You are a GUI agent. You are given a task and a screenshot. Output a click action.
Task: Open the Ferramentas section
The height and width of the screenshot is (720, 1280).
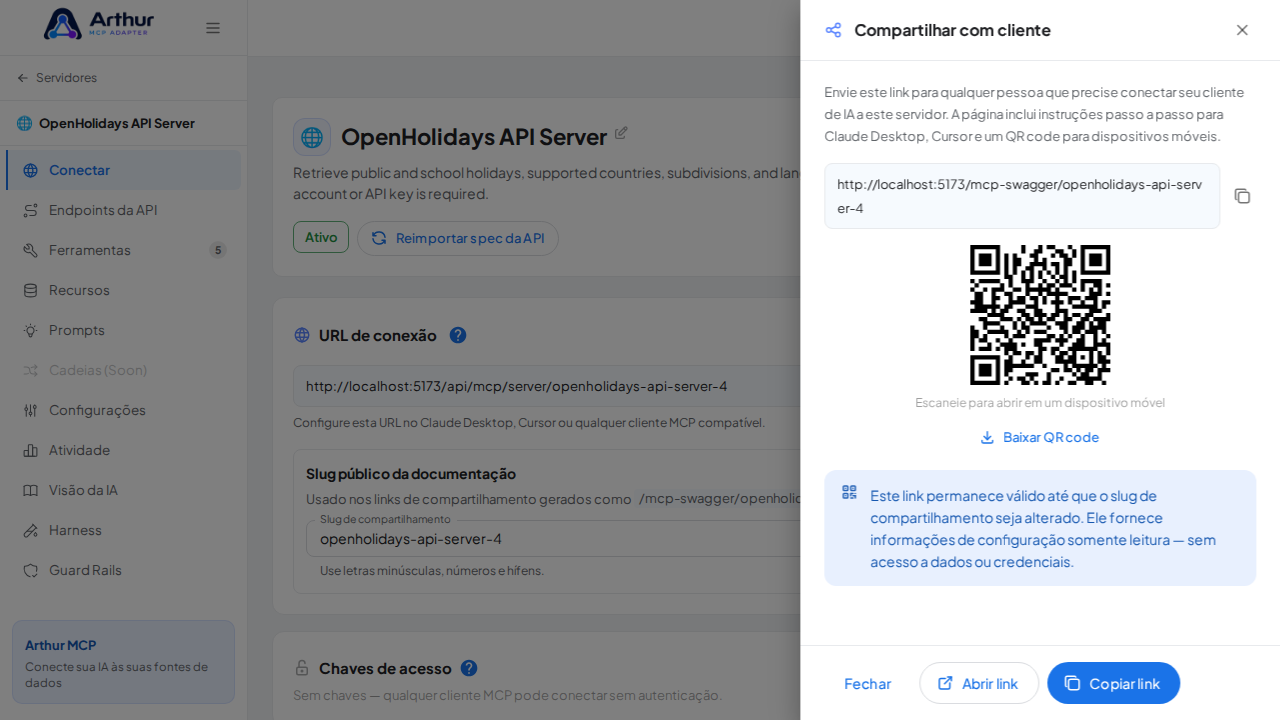[124, 250]
